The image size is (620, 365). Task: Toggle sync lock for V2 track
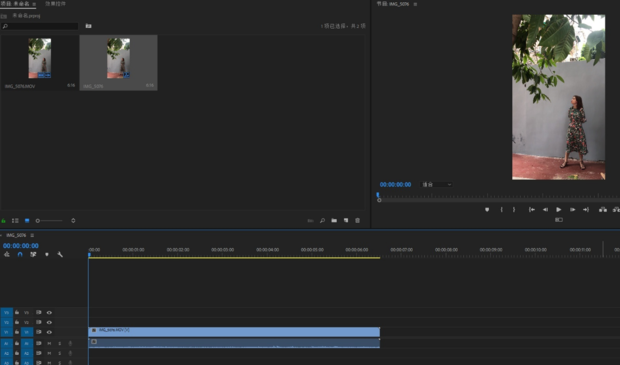click(x=39, y=322)
